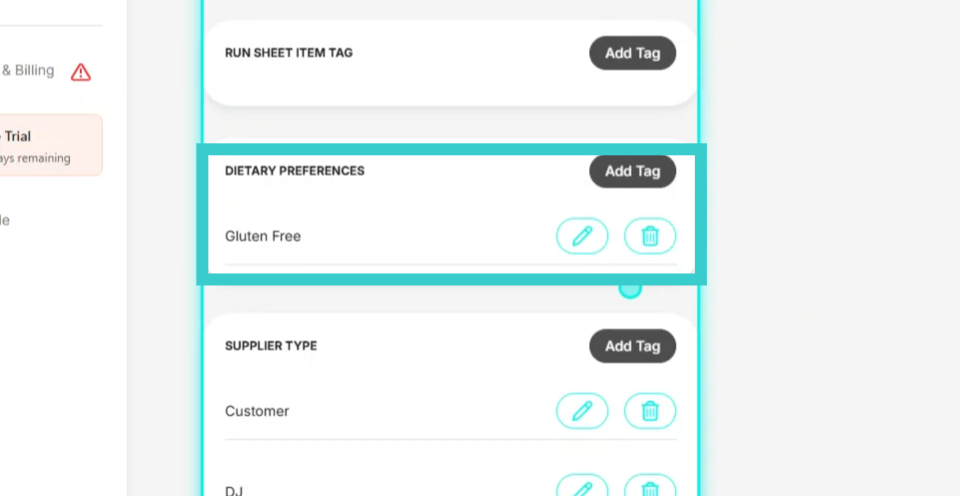Select the DJ tag name
Viewport: 960px width, 496px height.
[x=234, y=490]
